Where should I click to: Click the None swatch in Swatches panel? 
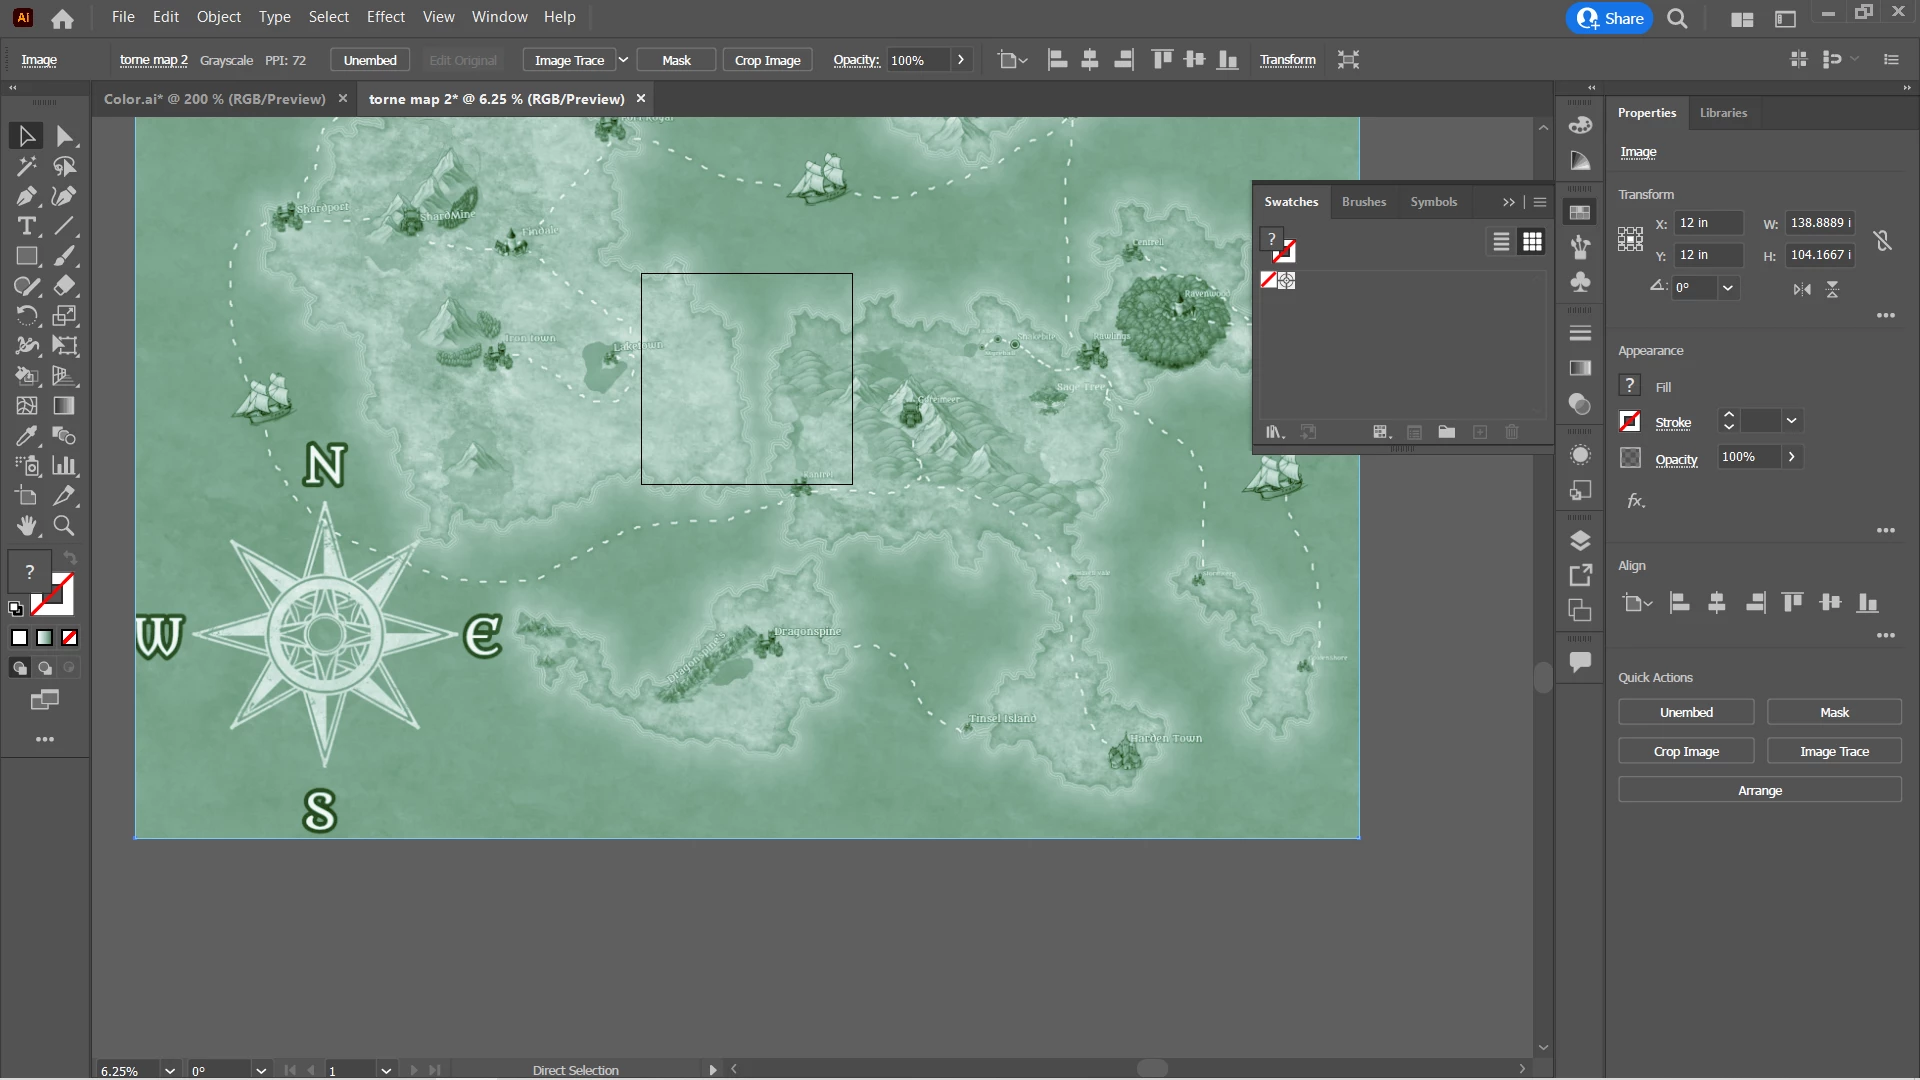(1268, 280)
